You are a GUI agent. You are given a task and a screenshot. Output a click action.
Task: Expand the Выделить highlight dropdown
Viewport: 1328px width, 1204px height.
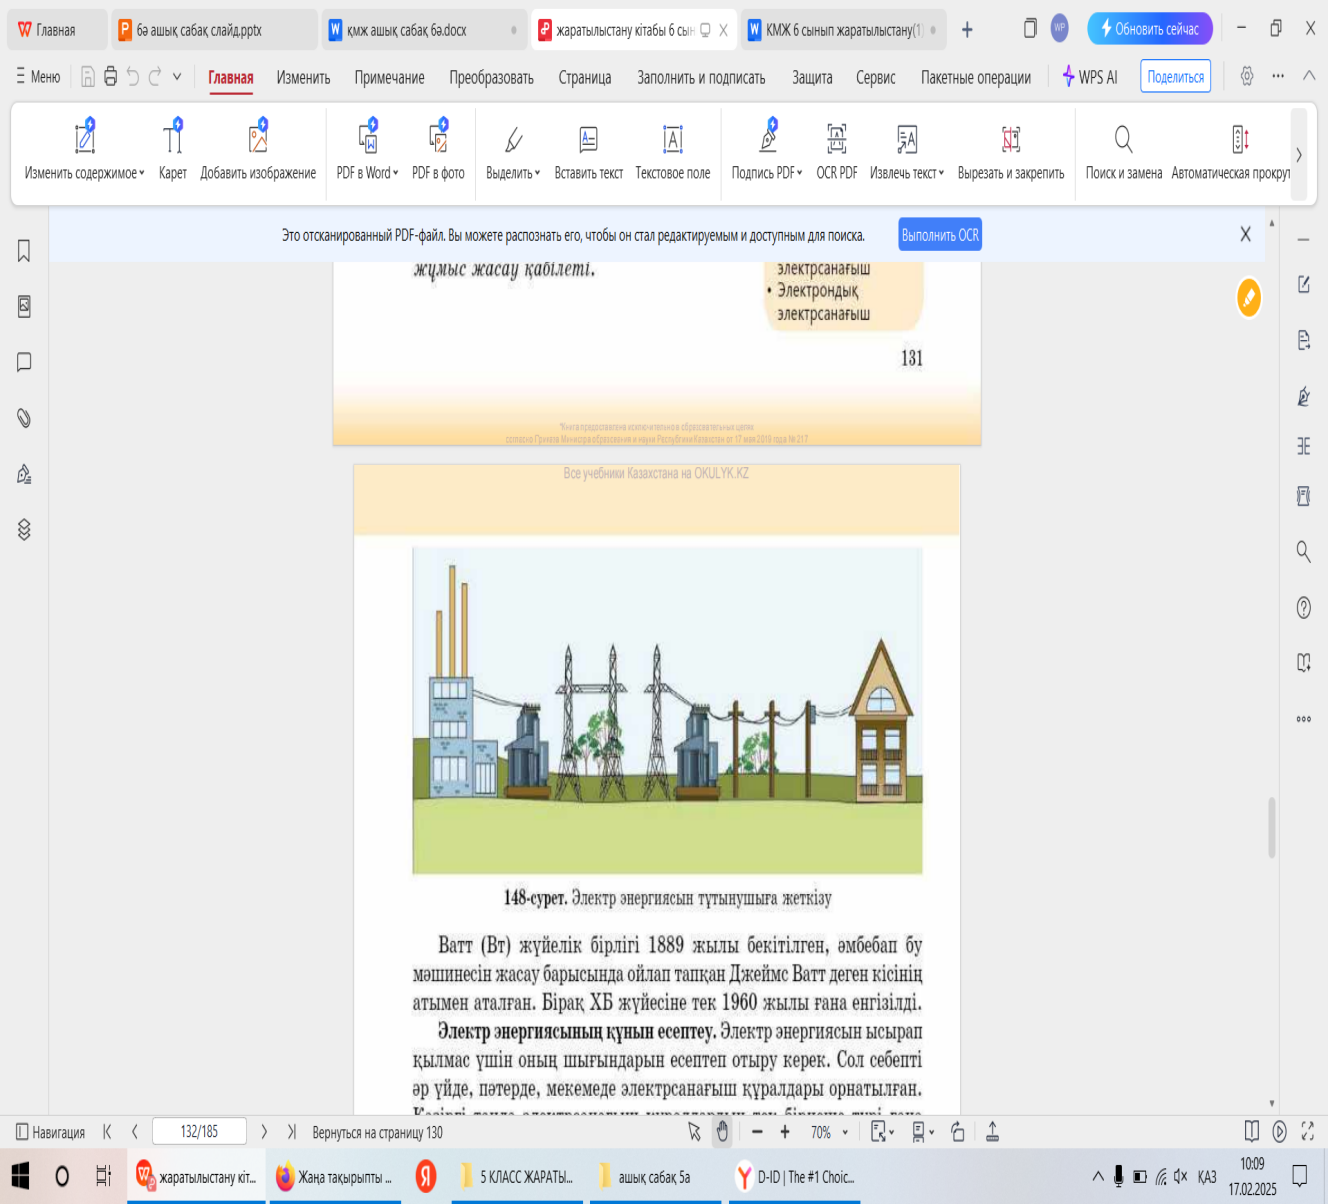(513, 173)
